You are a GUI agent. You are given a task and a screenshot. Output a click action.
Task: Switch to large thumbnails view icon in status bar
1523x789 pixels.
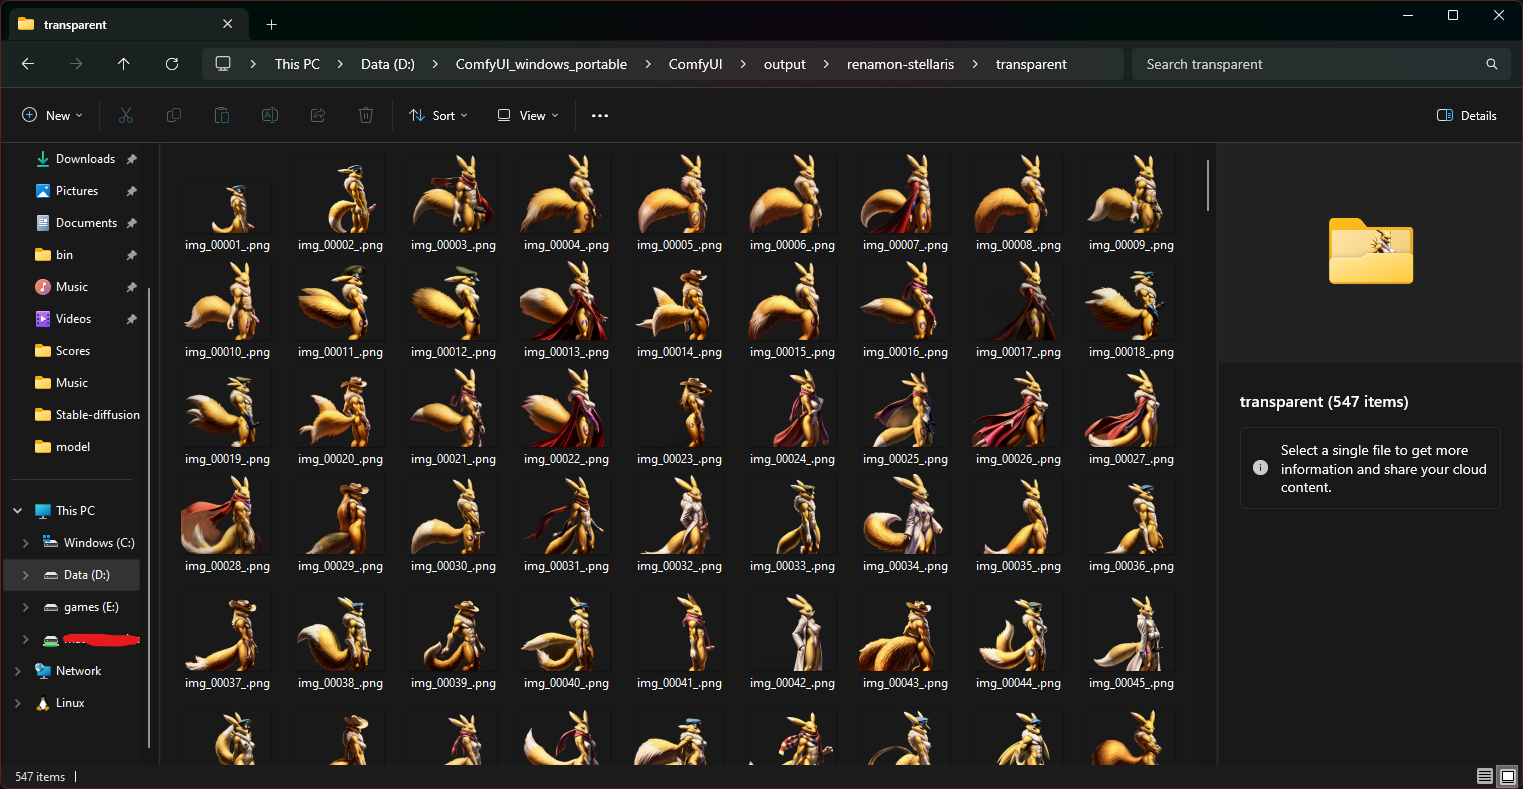pos(1508,777)
